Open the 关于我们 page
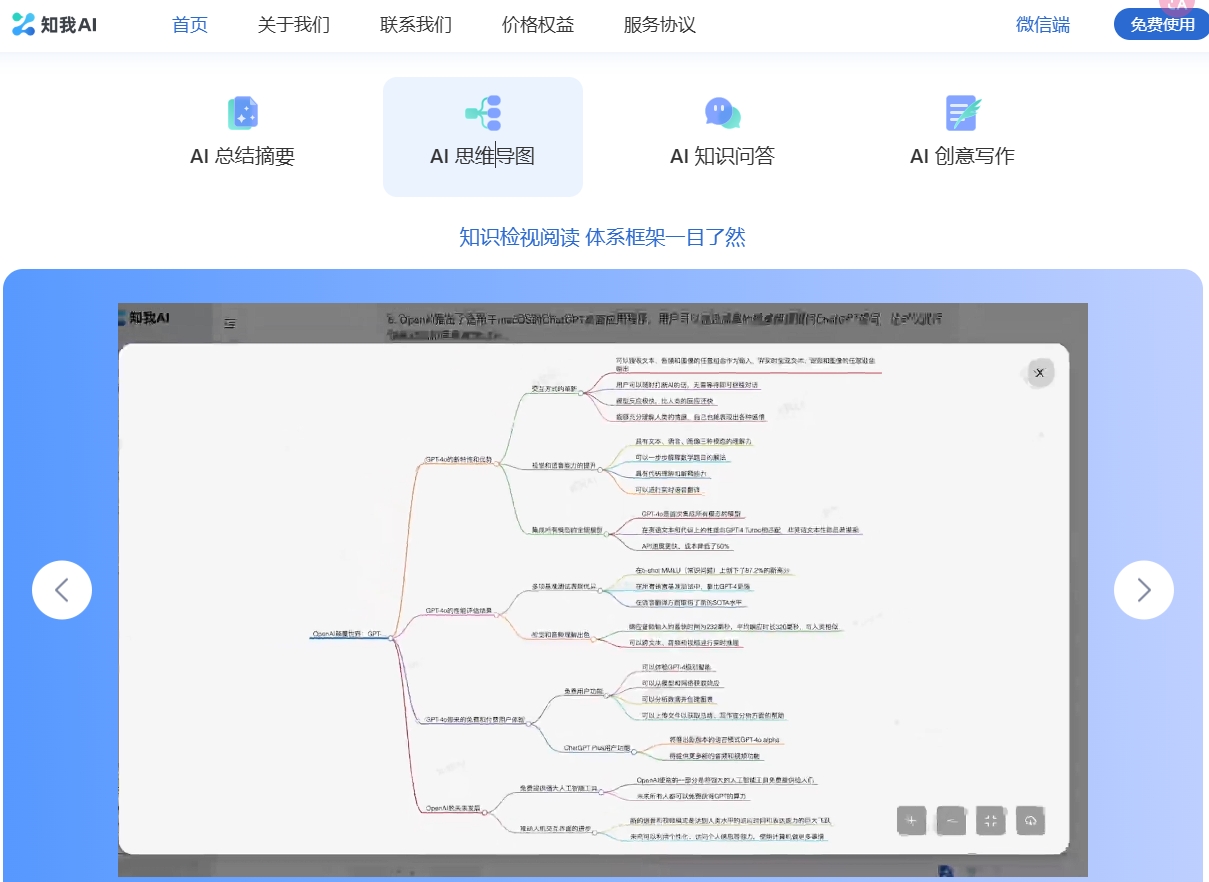Image resolution: width=1209 pixels, height=882 pixels. coord(293,25)
